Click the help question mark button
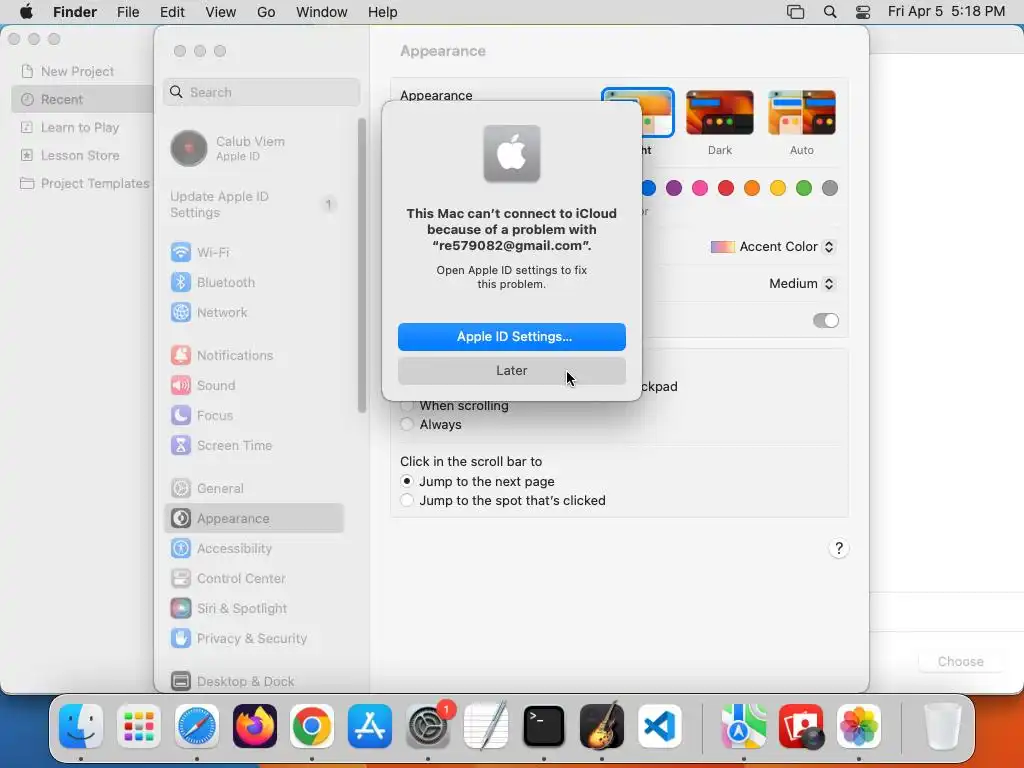 tap(839, 549)
